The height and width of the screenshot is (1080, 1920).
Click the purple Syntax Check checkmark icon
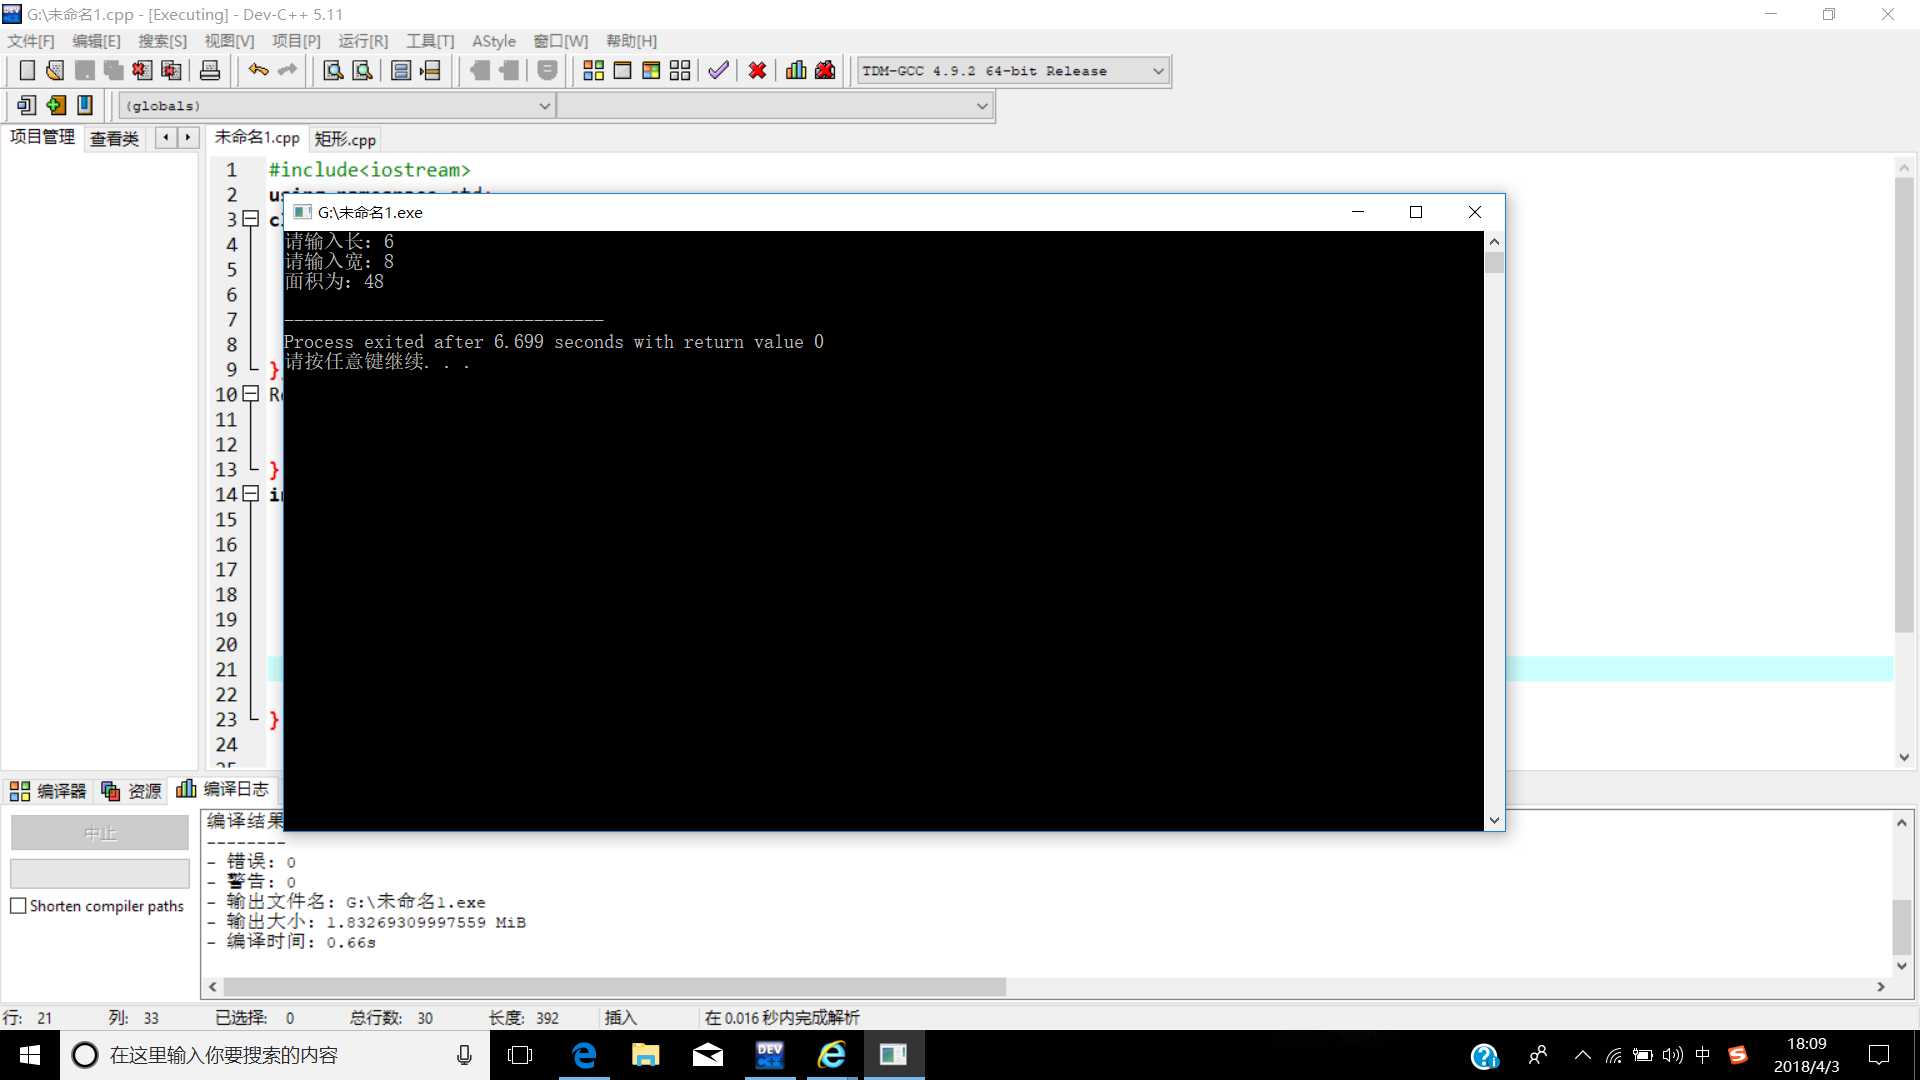point(718,70)
